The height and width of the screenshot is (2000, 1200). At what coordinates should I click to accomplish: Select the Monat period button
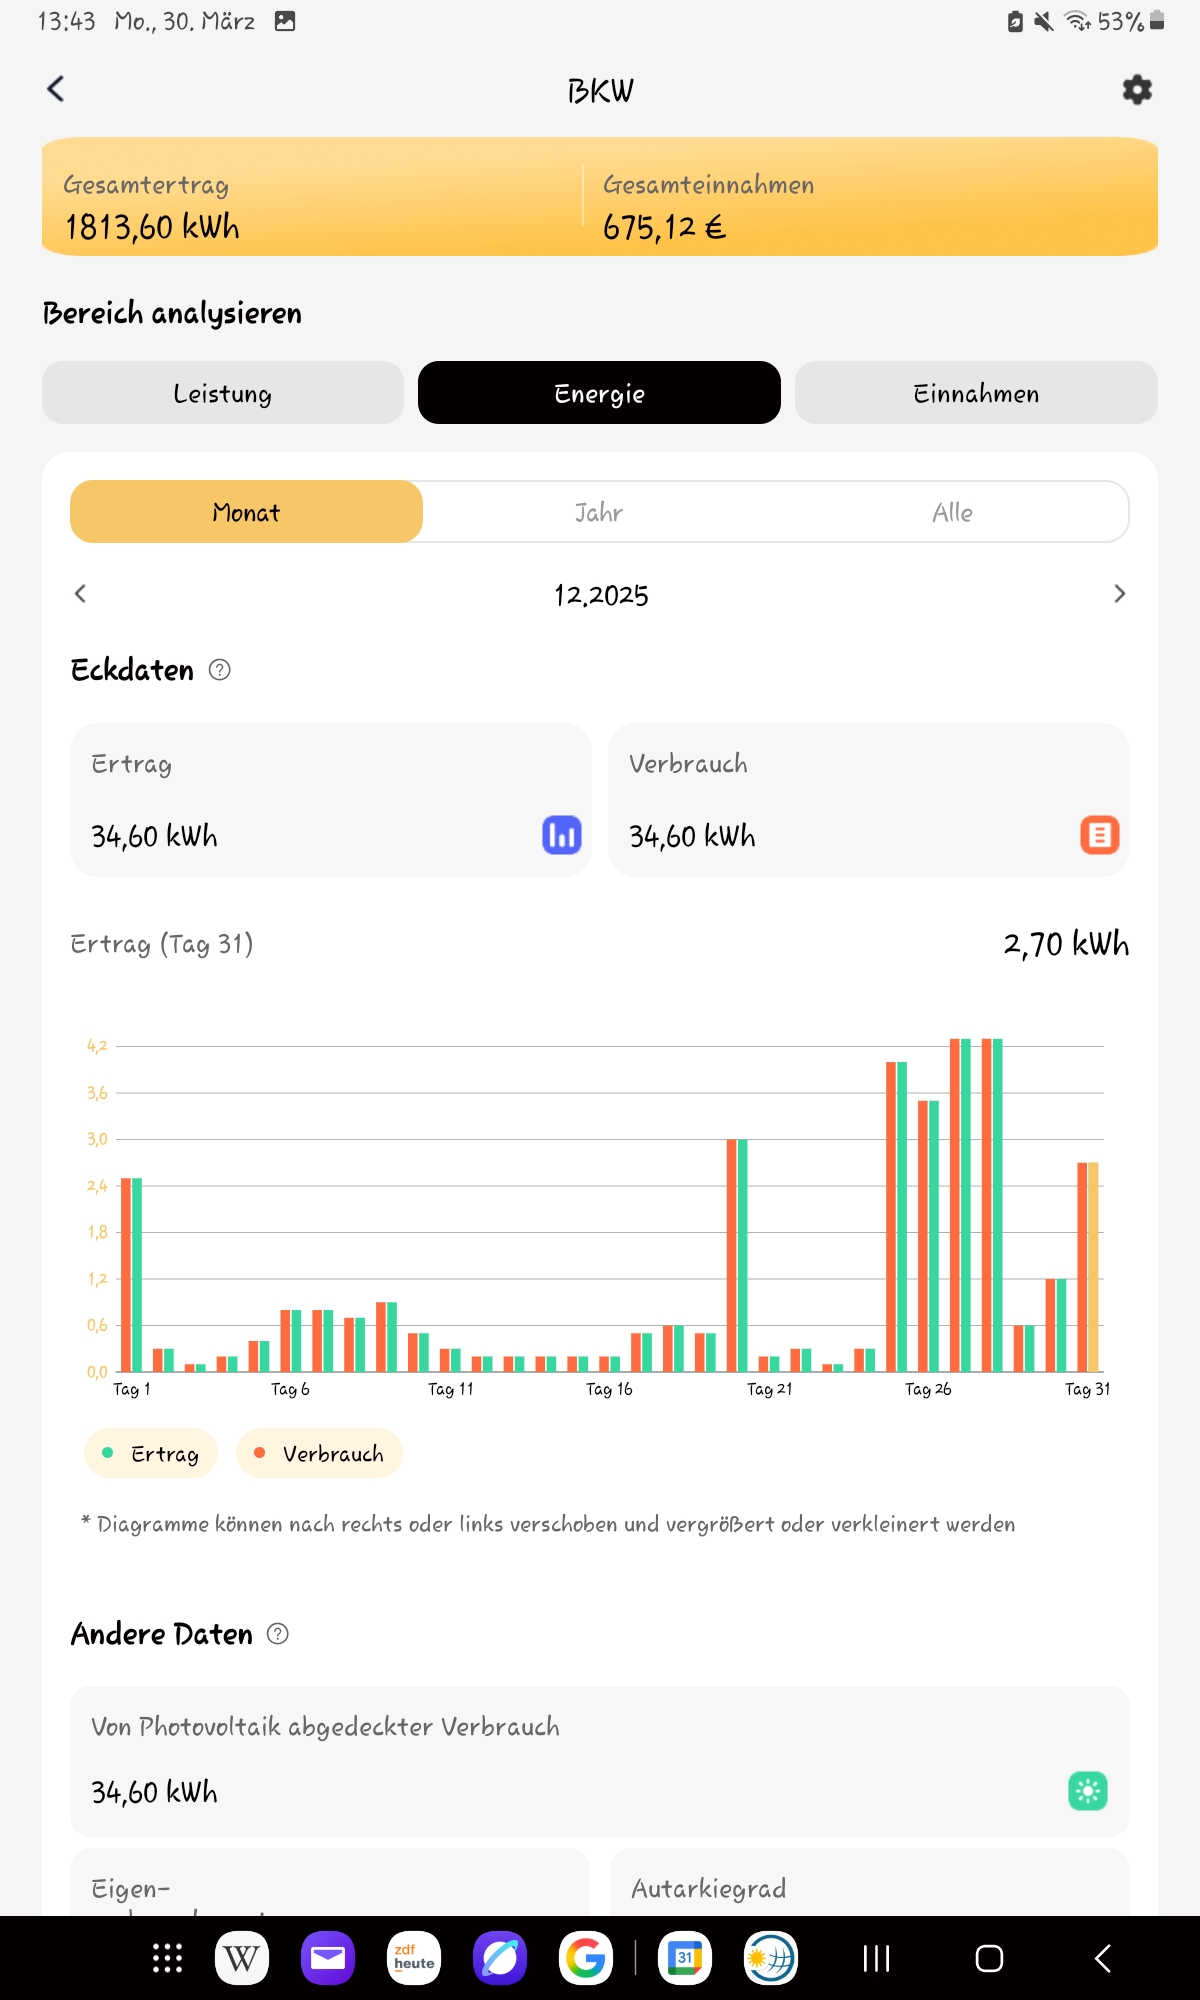pyautogui.click(x=246, y=512)
